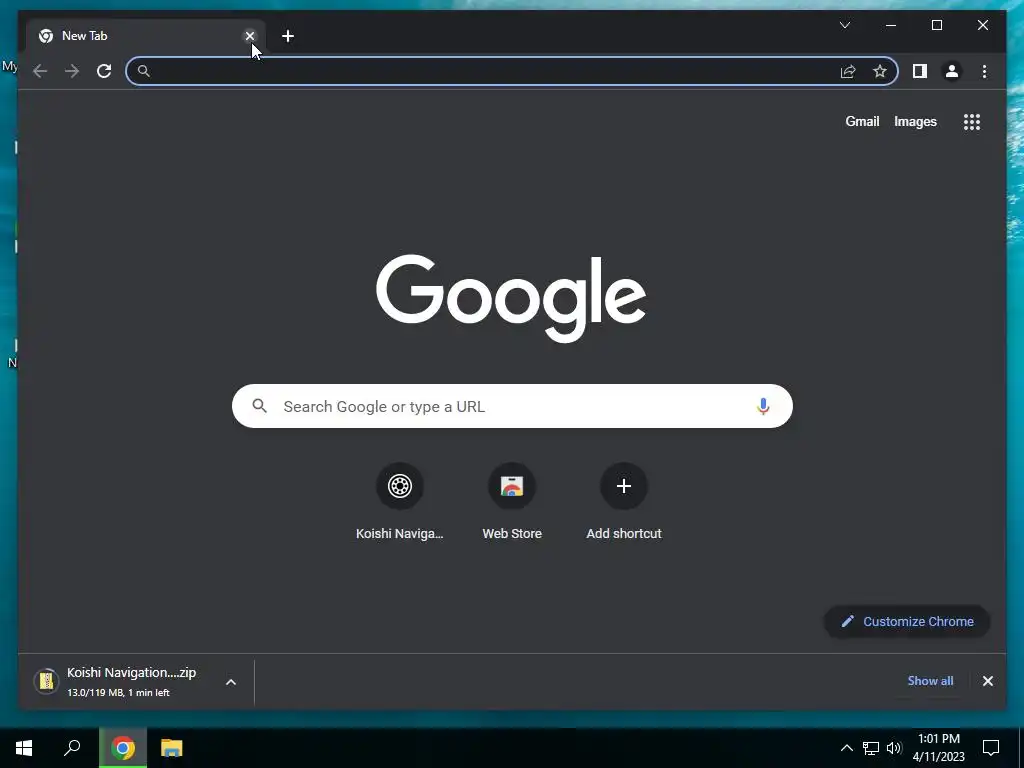This screenshot has width=1024, height=768.
Task: Show all downloads
Action: click(930, 680)
